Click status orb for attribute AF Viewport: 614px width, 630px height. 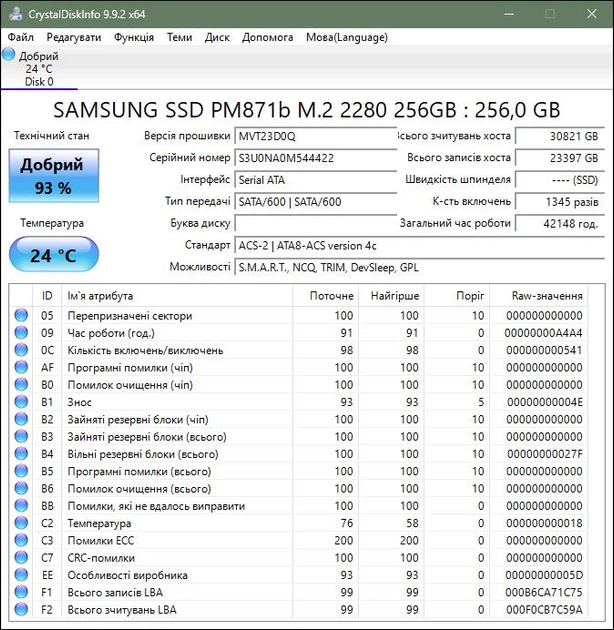(21, 367)
